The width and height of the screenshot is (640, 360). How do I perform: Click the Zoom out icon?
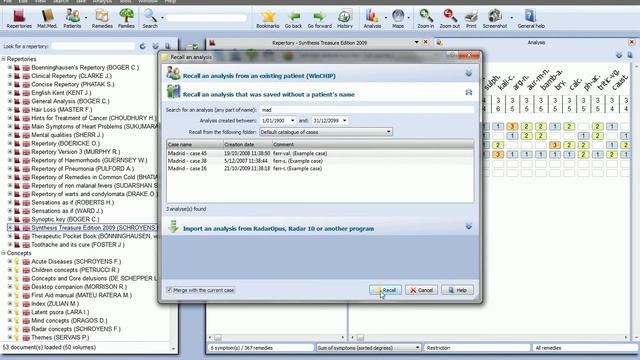(449, 18)
